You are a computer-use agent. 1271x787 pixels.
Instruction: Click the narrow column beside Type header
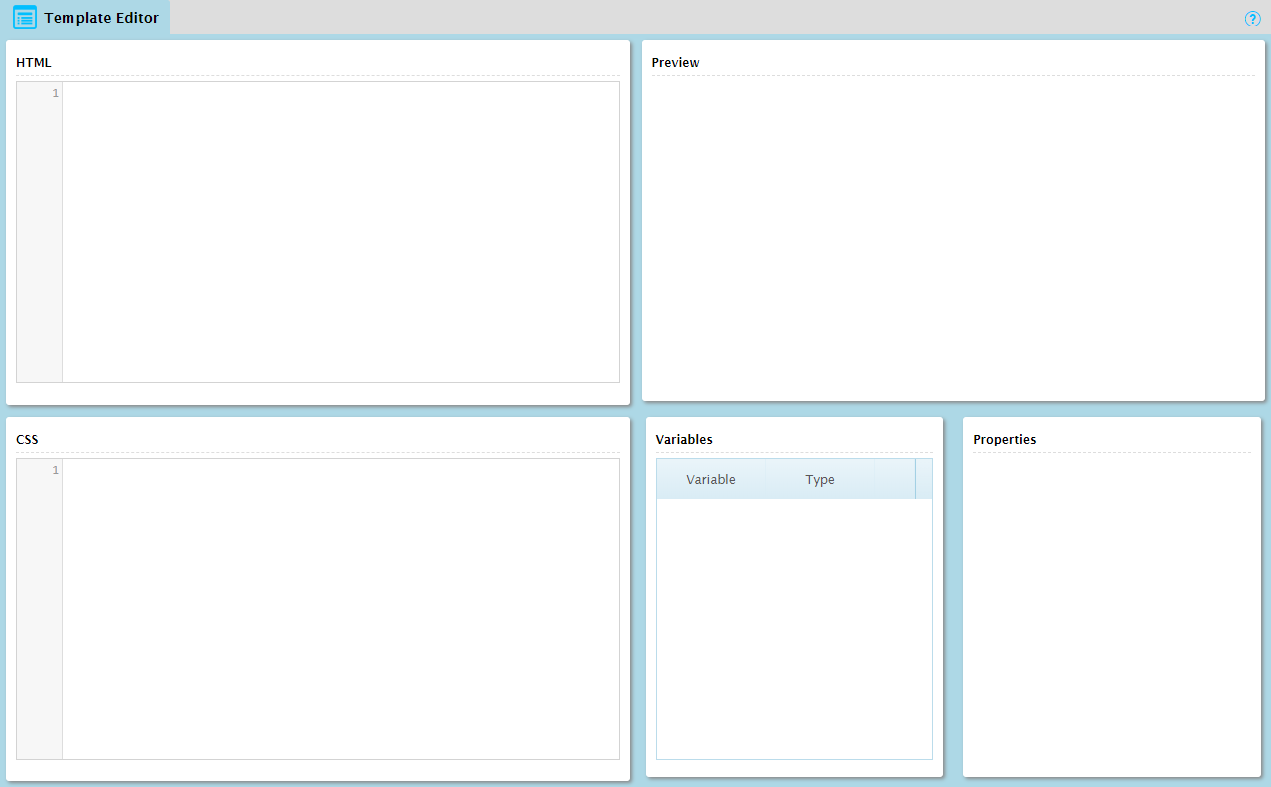(925, 479)
